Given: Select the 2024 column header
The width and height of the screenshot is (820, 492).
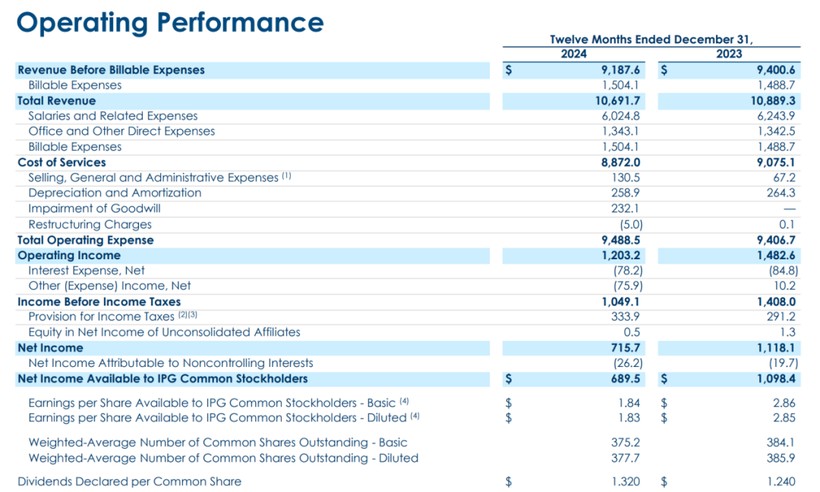Looking at the screenshot, I should (574, 54).
